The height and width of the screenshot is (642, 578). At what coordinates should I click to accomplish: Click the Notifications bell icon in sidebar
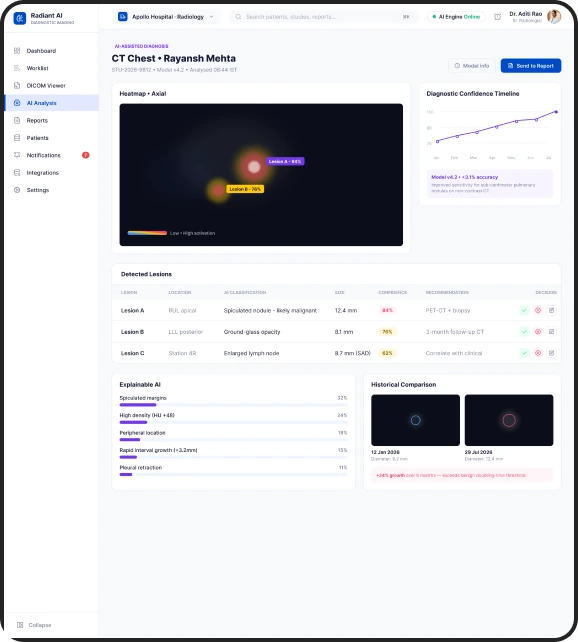pos(17,155)
